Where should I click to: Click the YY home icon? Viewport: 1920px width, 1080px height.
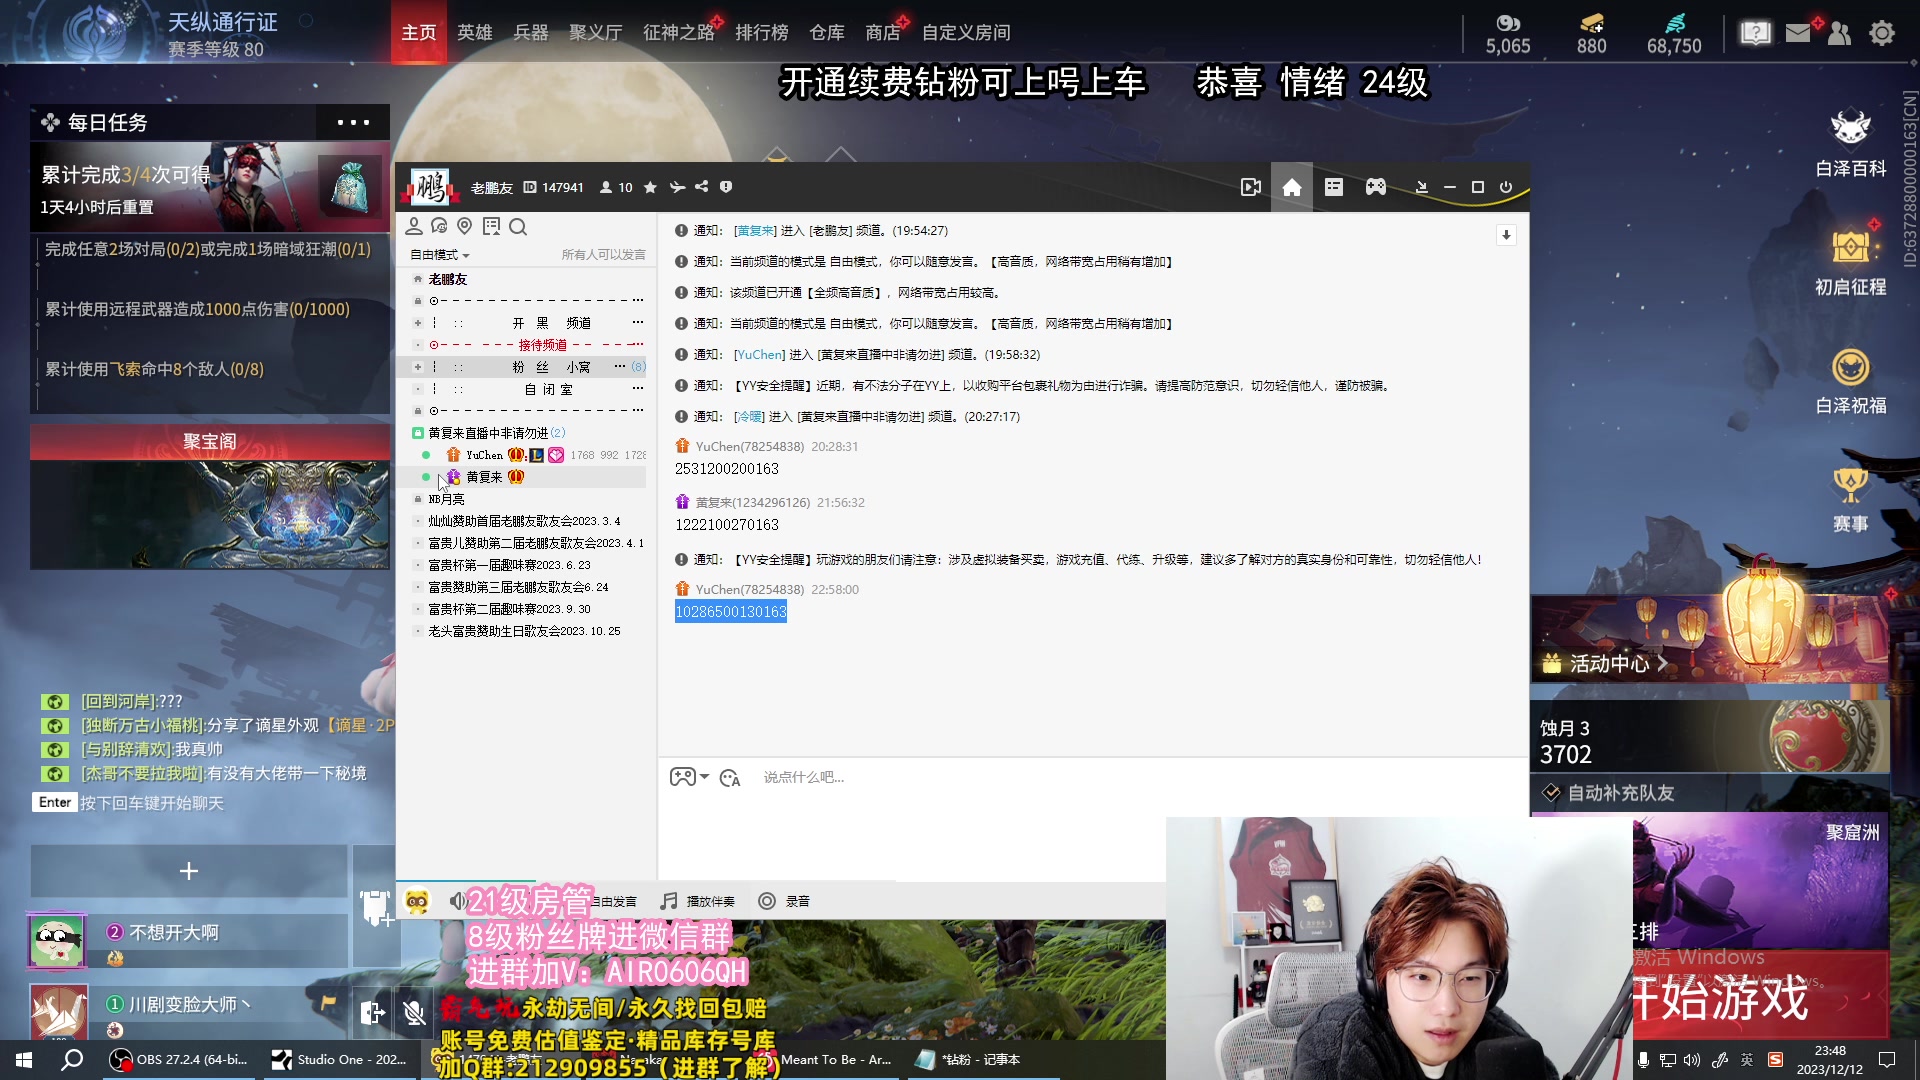click(x=1292, y=187)
